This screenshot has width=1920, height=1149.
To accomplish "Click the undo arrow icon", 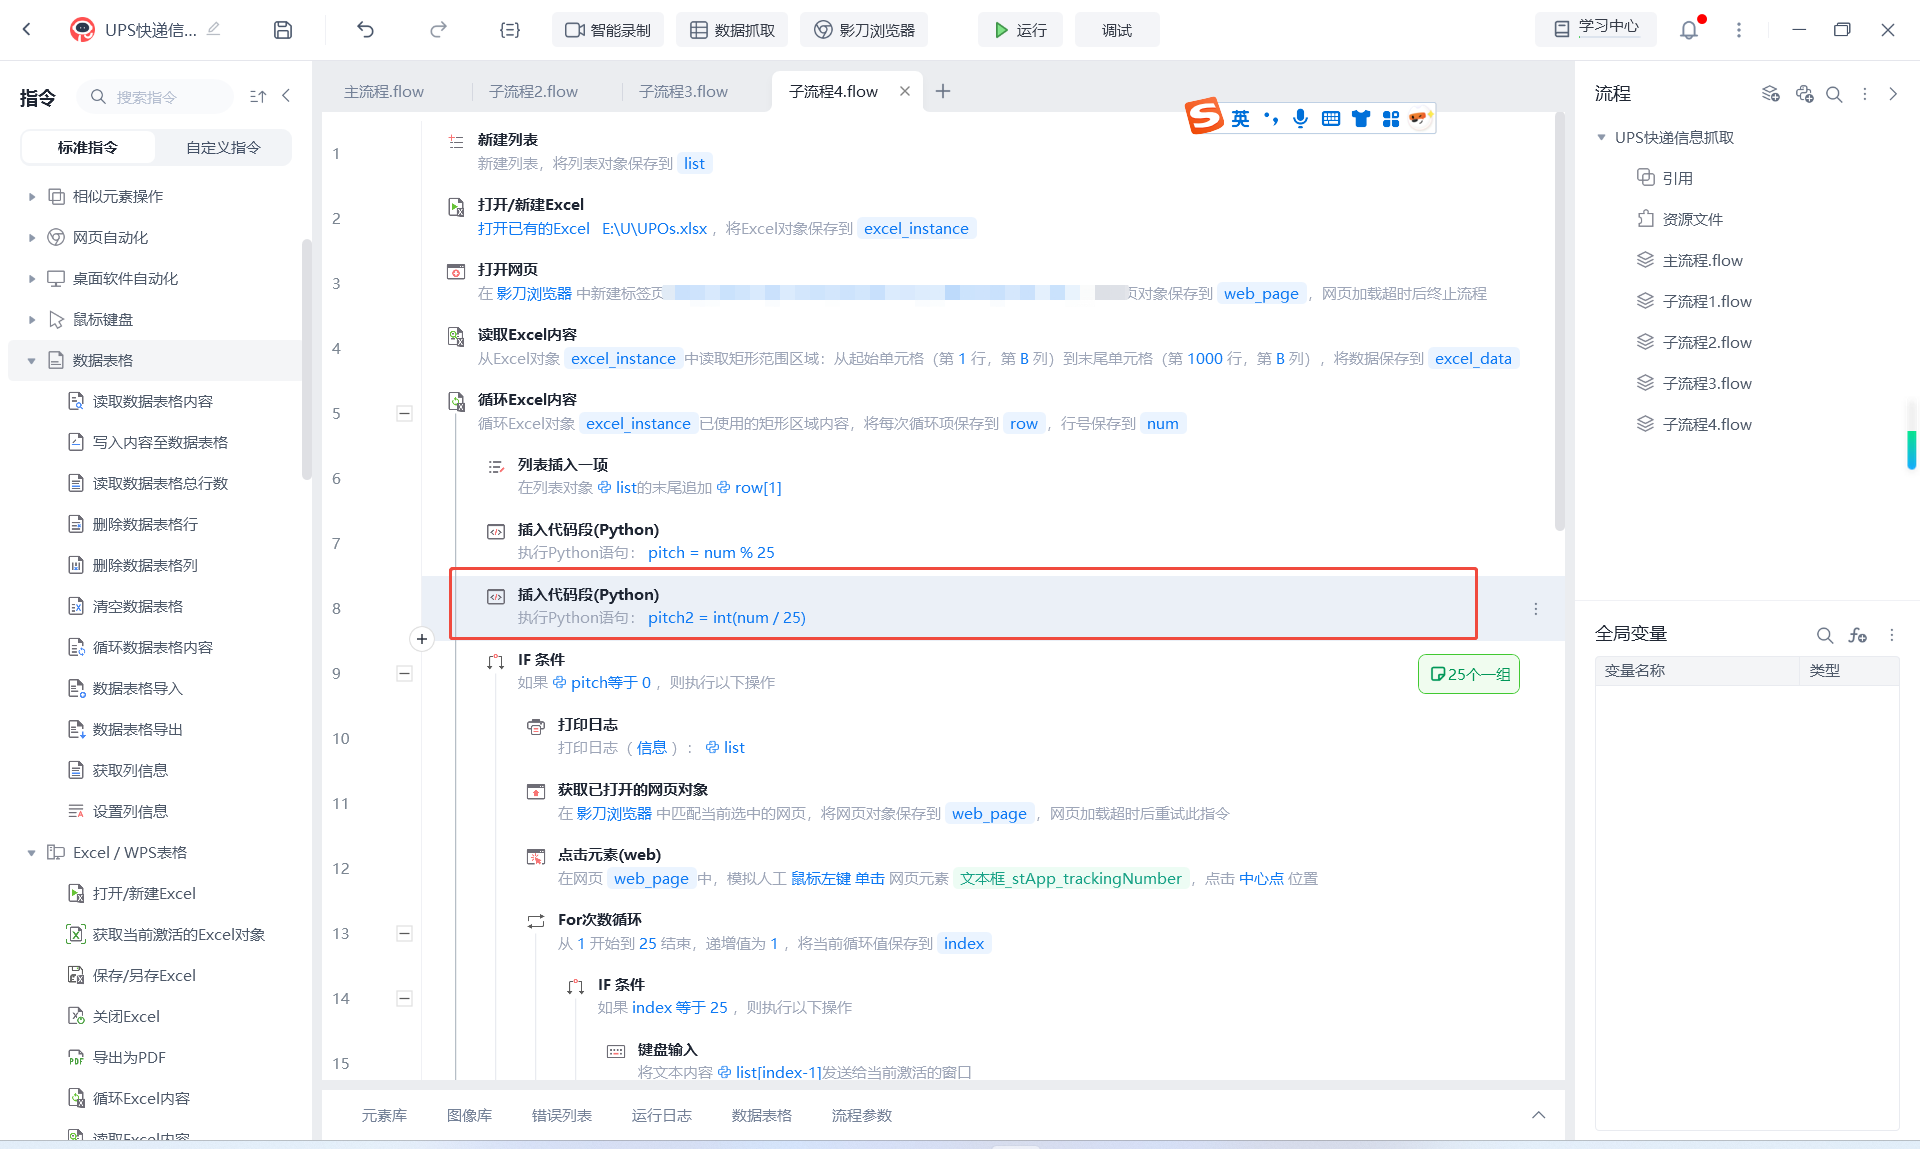I will 366,30.
